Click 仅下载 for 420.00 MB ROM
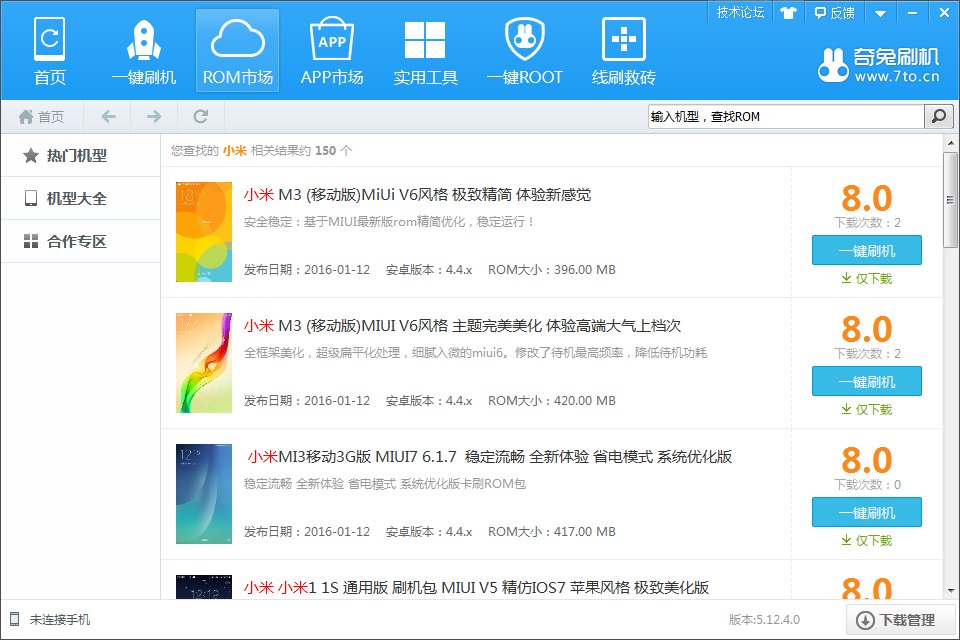The width and height of the screenshot is (960, 640). 866,410
